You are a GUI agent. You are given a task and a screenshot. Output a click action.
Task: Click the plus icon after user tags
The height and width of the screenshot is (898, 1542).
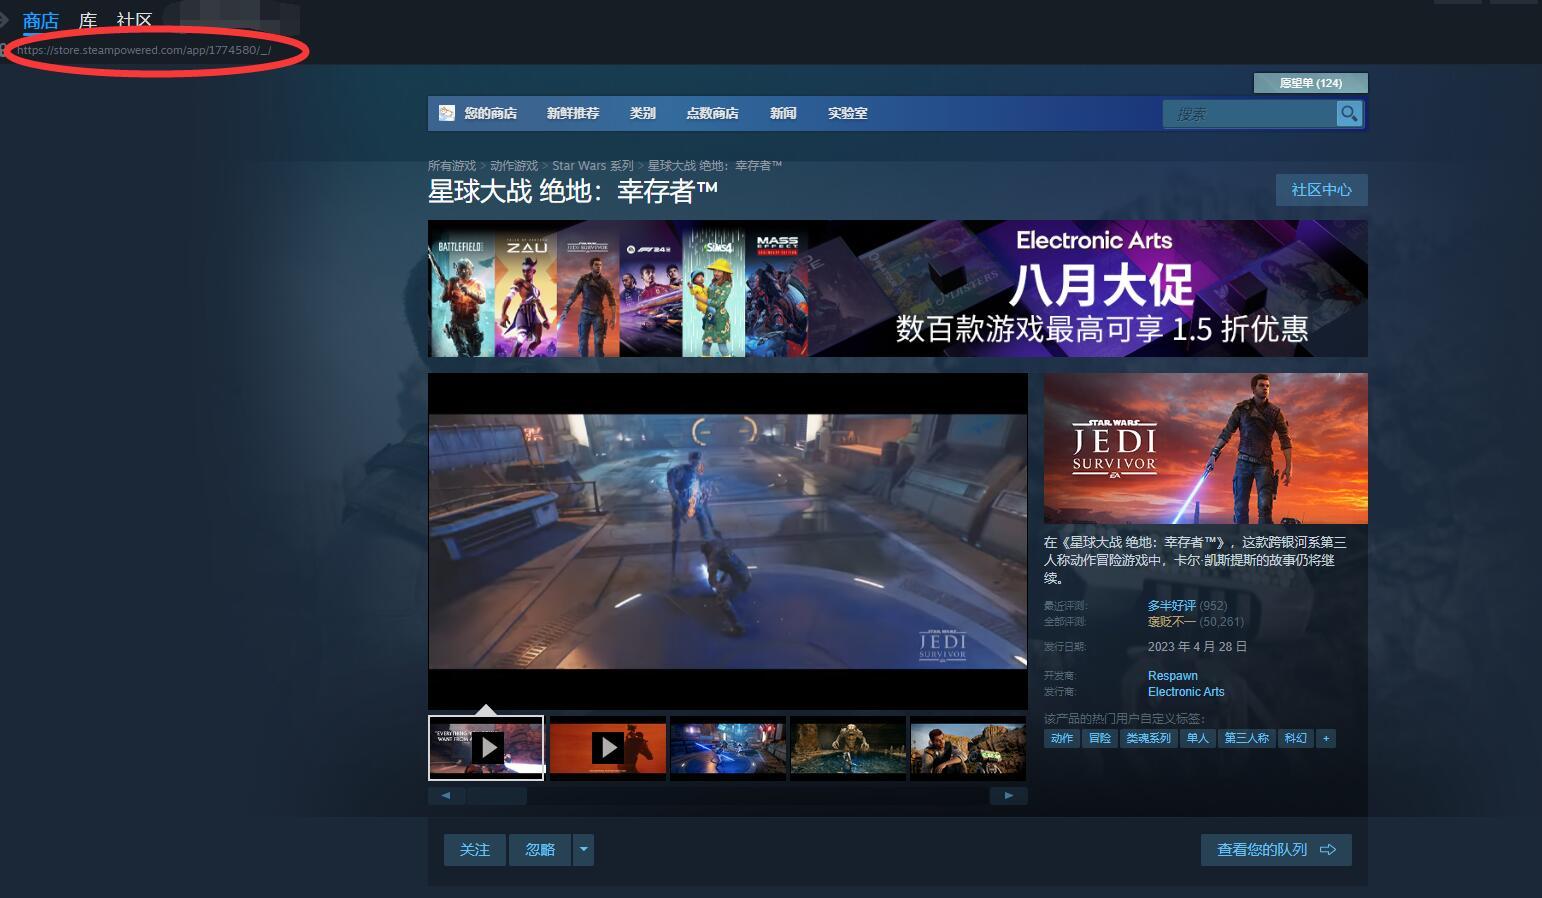[1326, 738]
